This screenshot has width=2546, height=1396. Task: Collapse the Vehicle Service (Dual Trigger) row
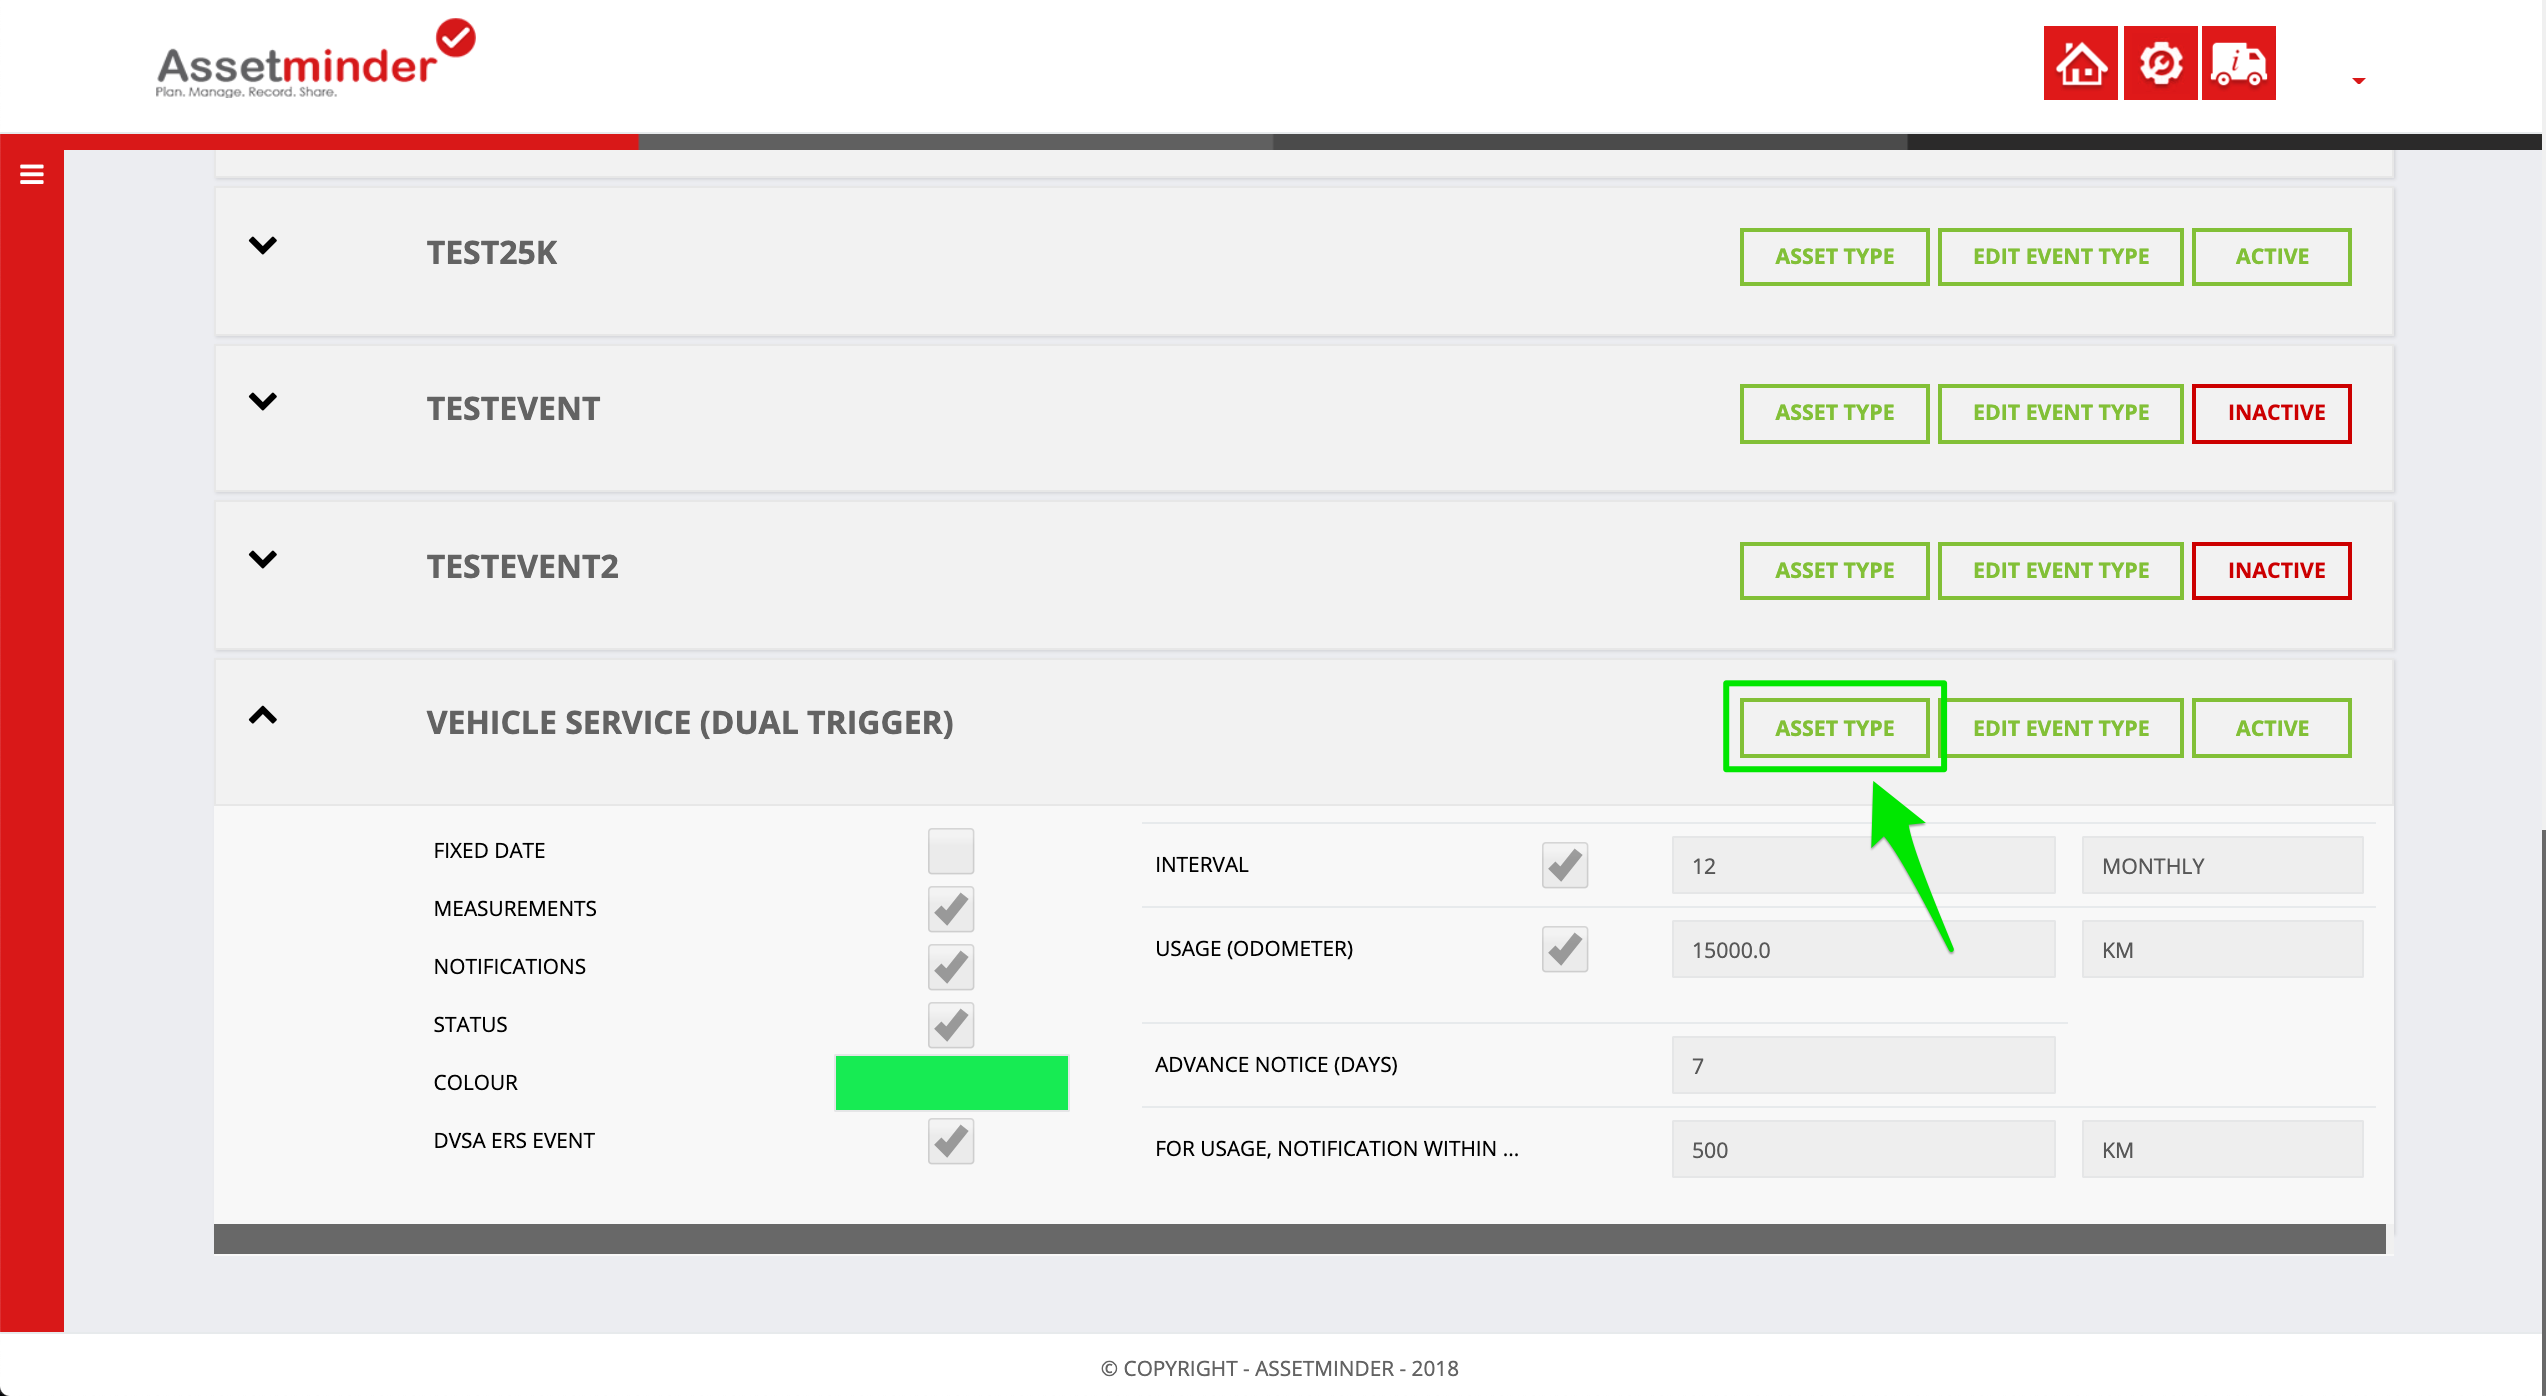pyautogui.click(x=262, y=715)
